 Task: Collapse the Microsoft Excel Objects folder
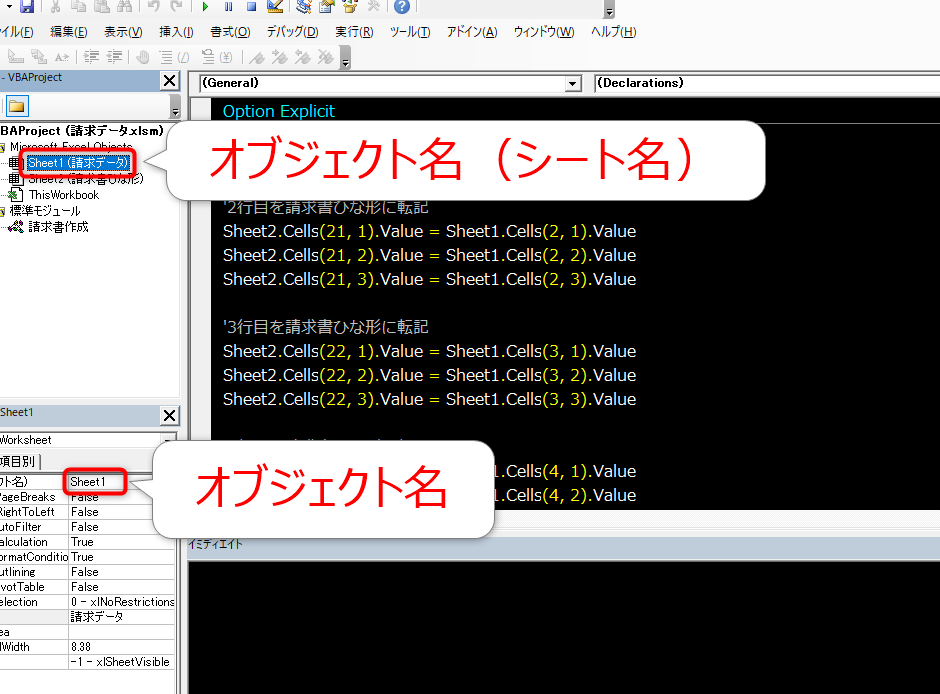pos(2,147)
